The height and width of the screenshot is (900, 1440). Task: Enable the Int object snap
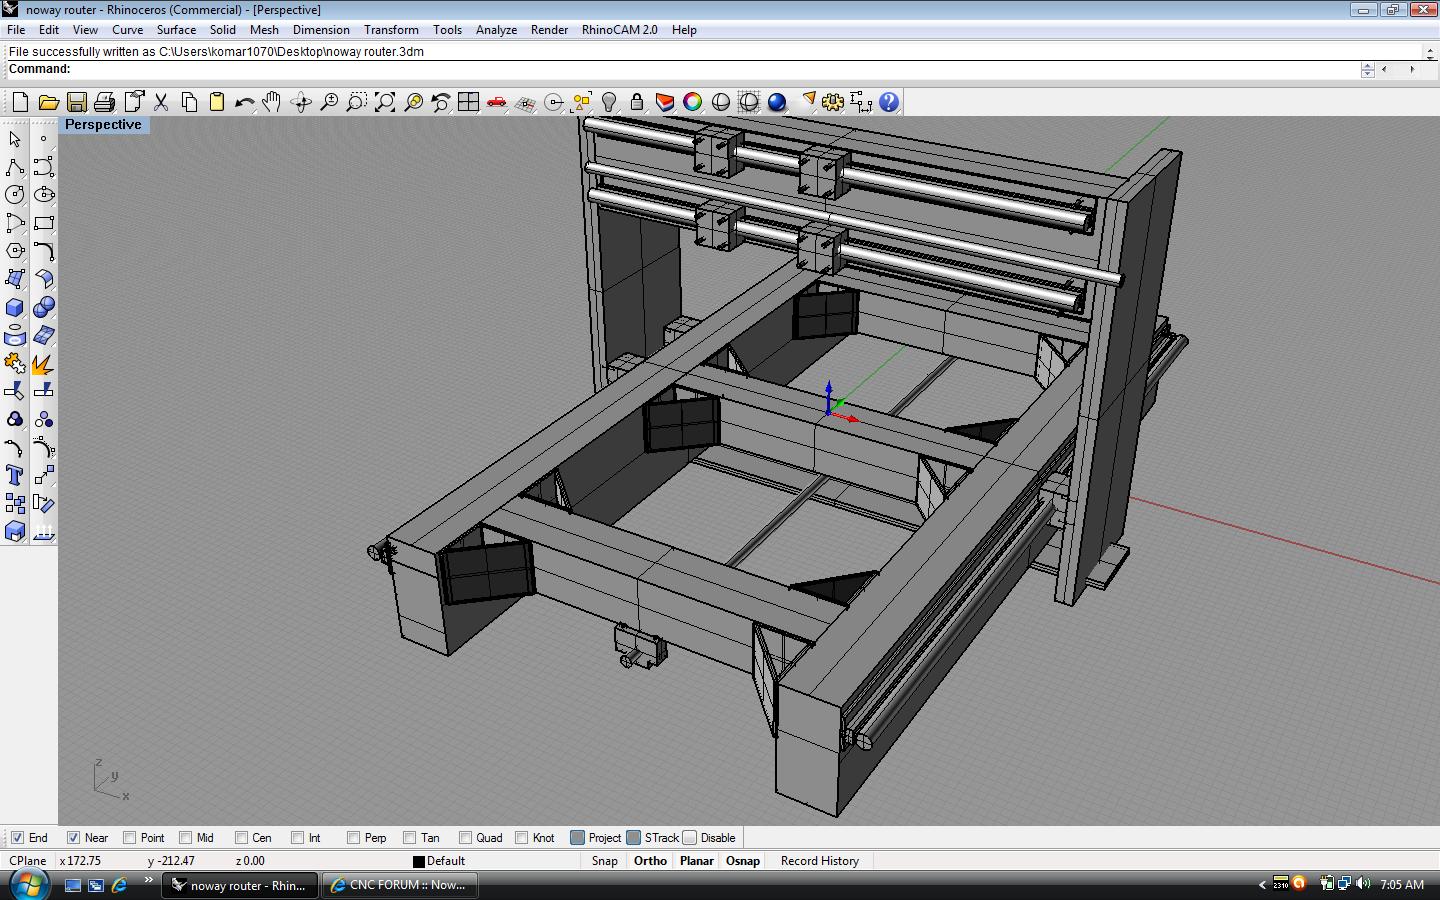point(297,838)
